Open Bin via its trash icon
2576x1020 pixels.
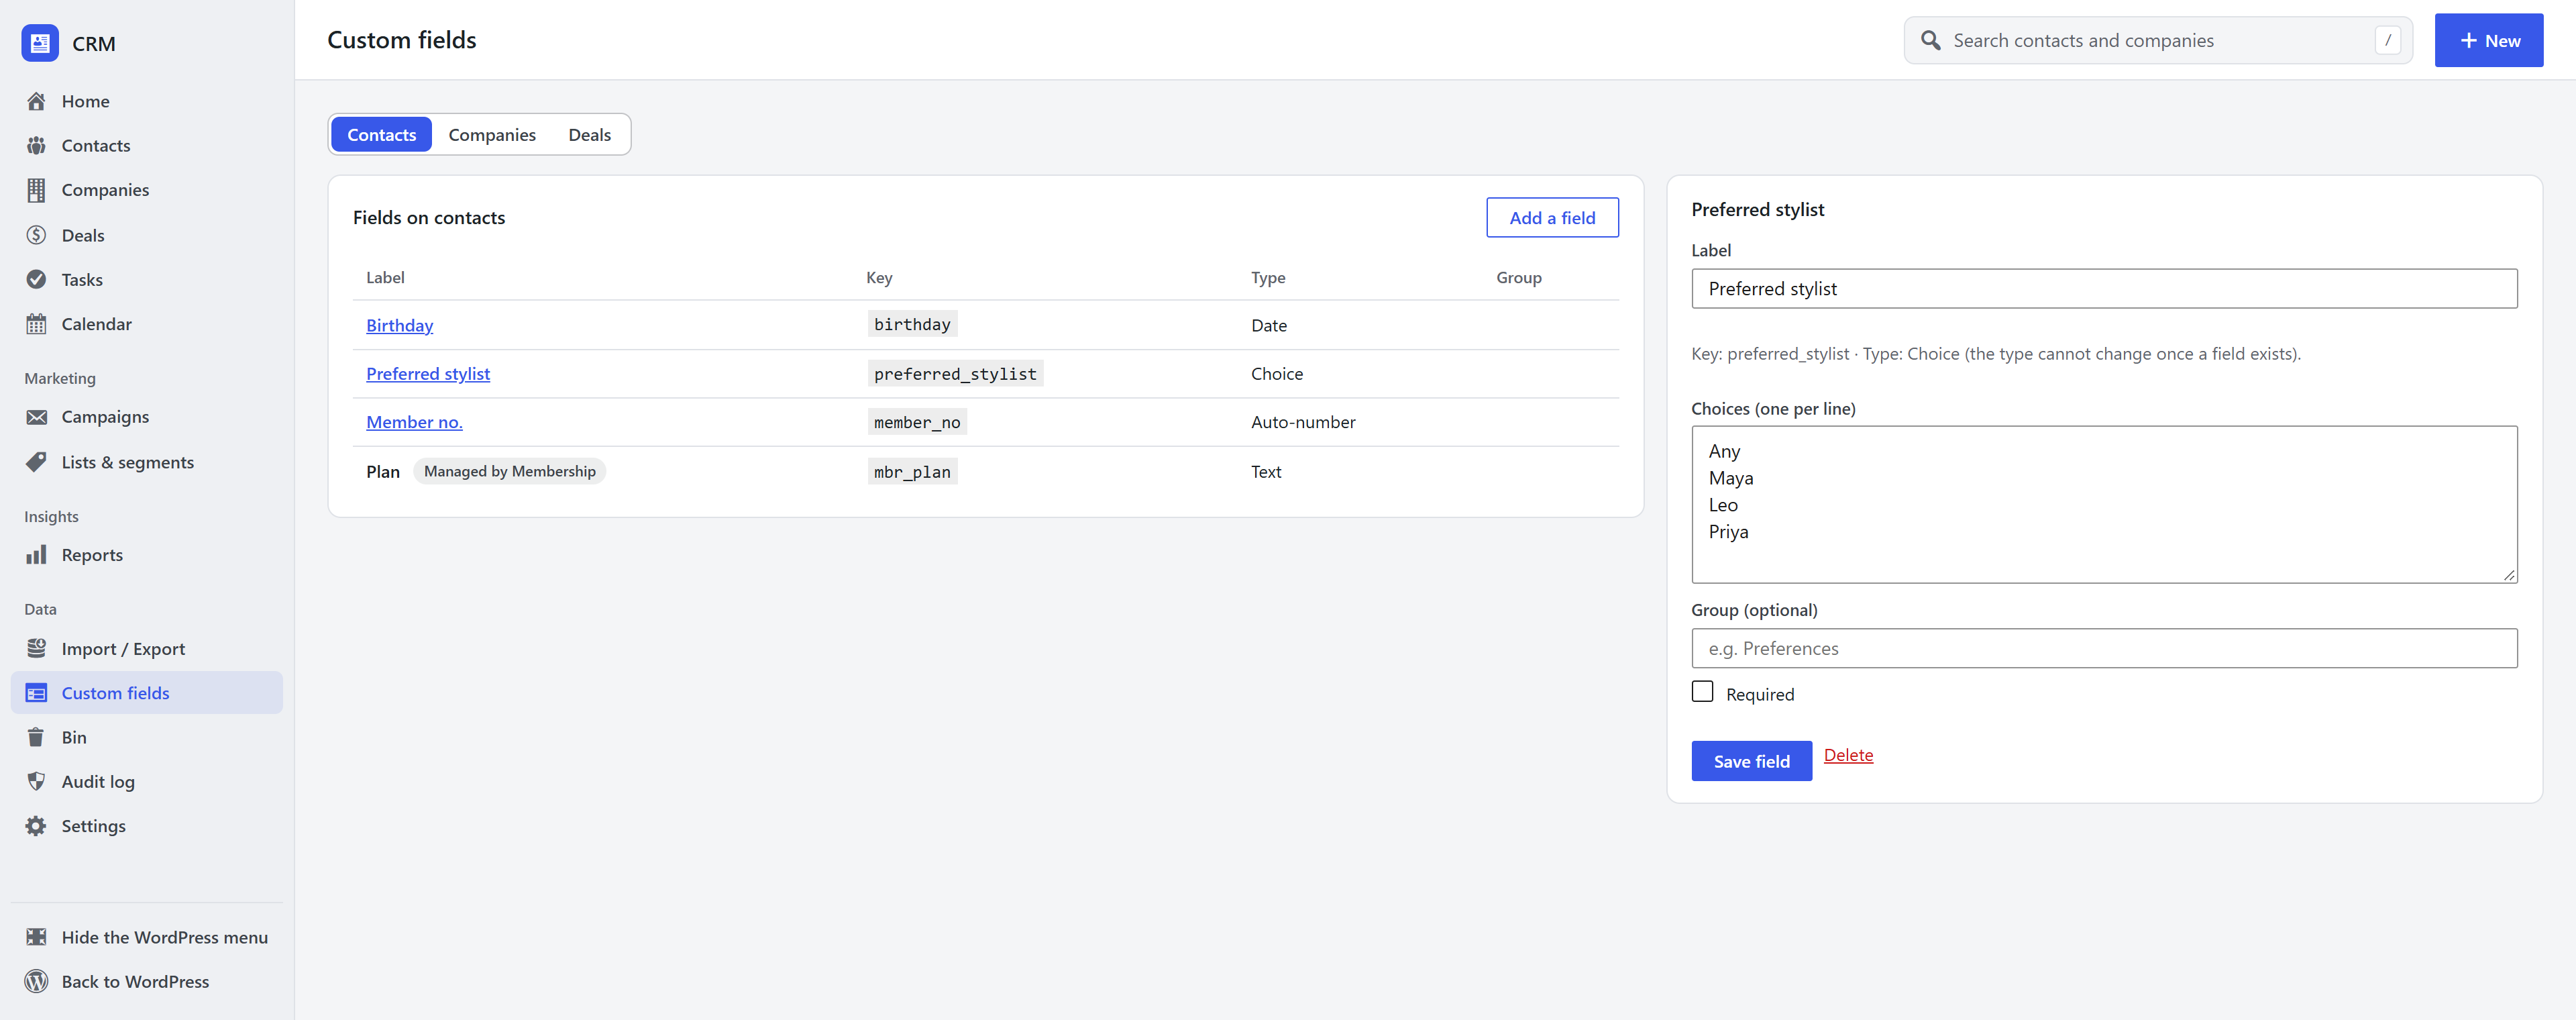pos(36,737)
